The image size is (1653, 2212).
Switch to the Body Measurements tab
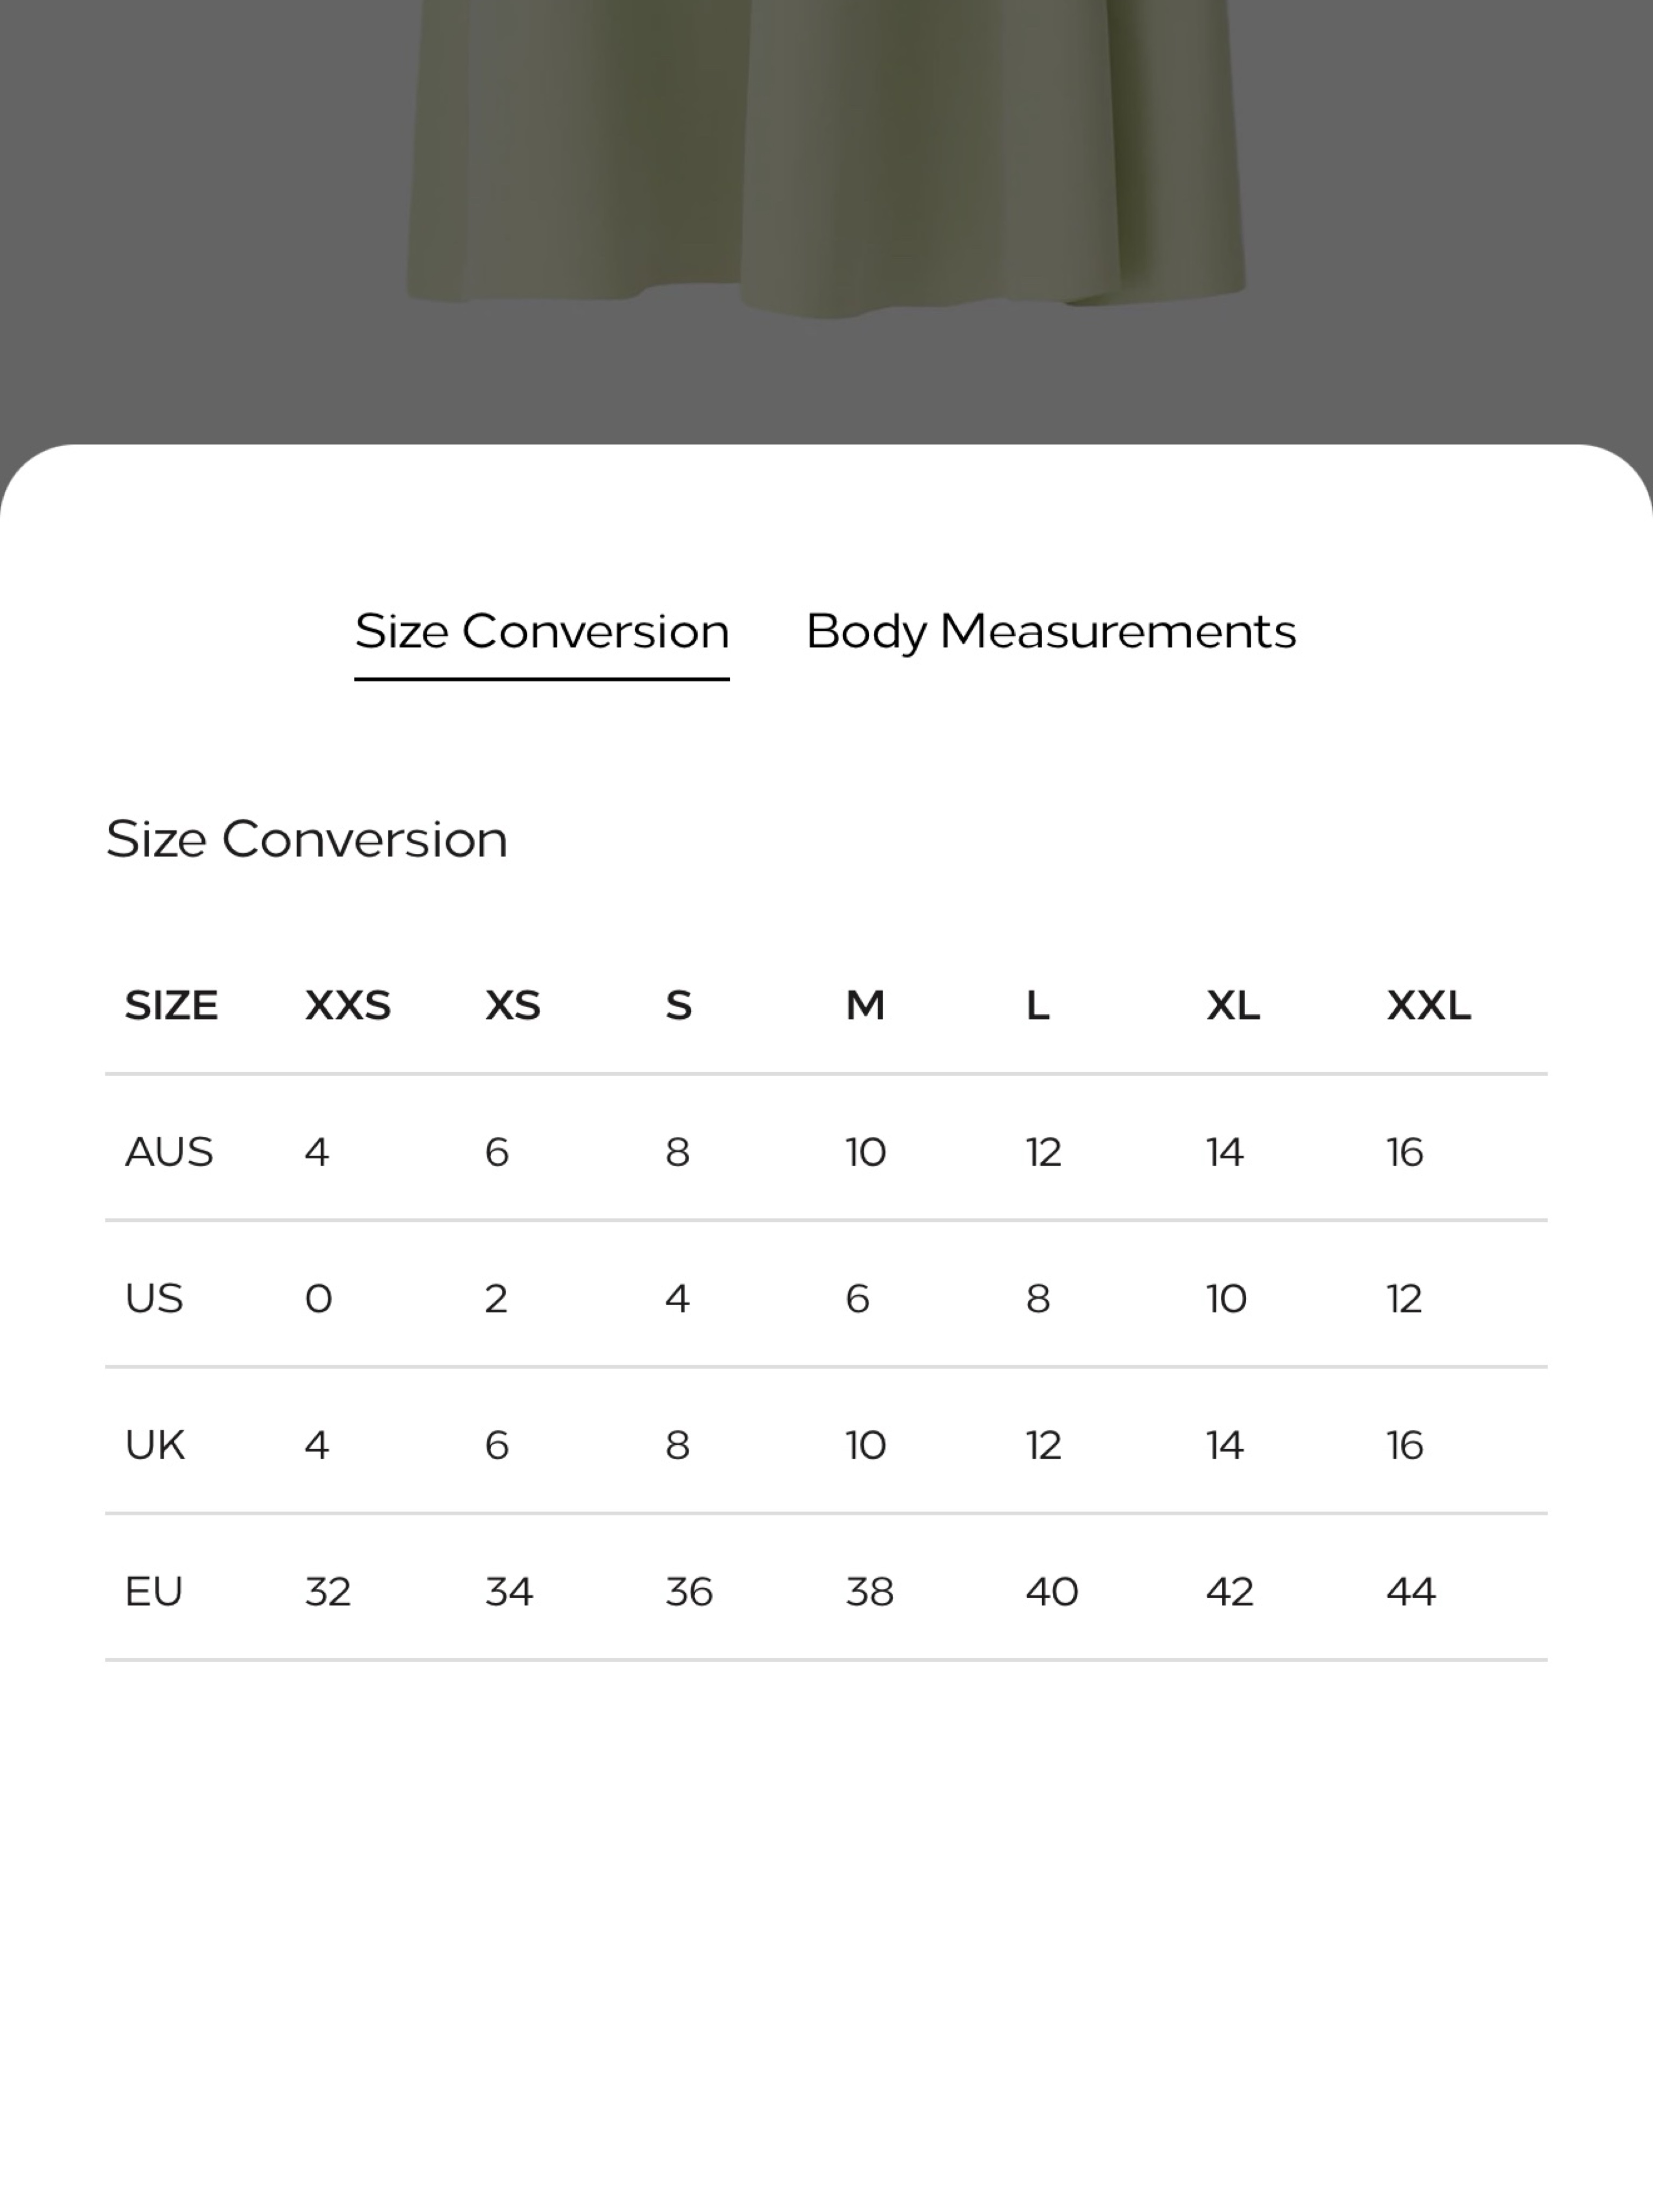coord(1050,632)
